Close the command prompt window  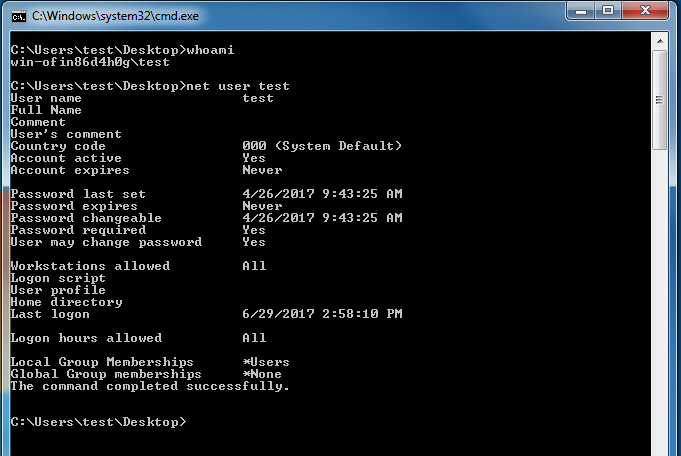646,12
